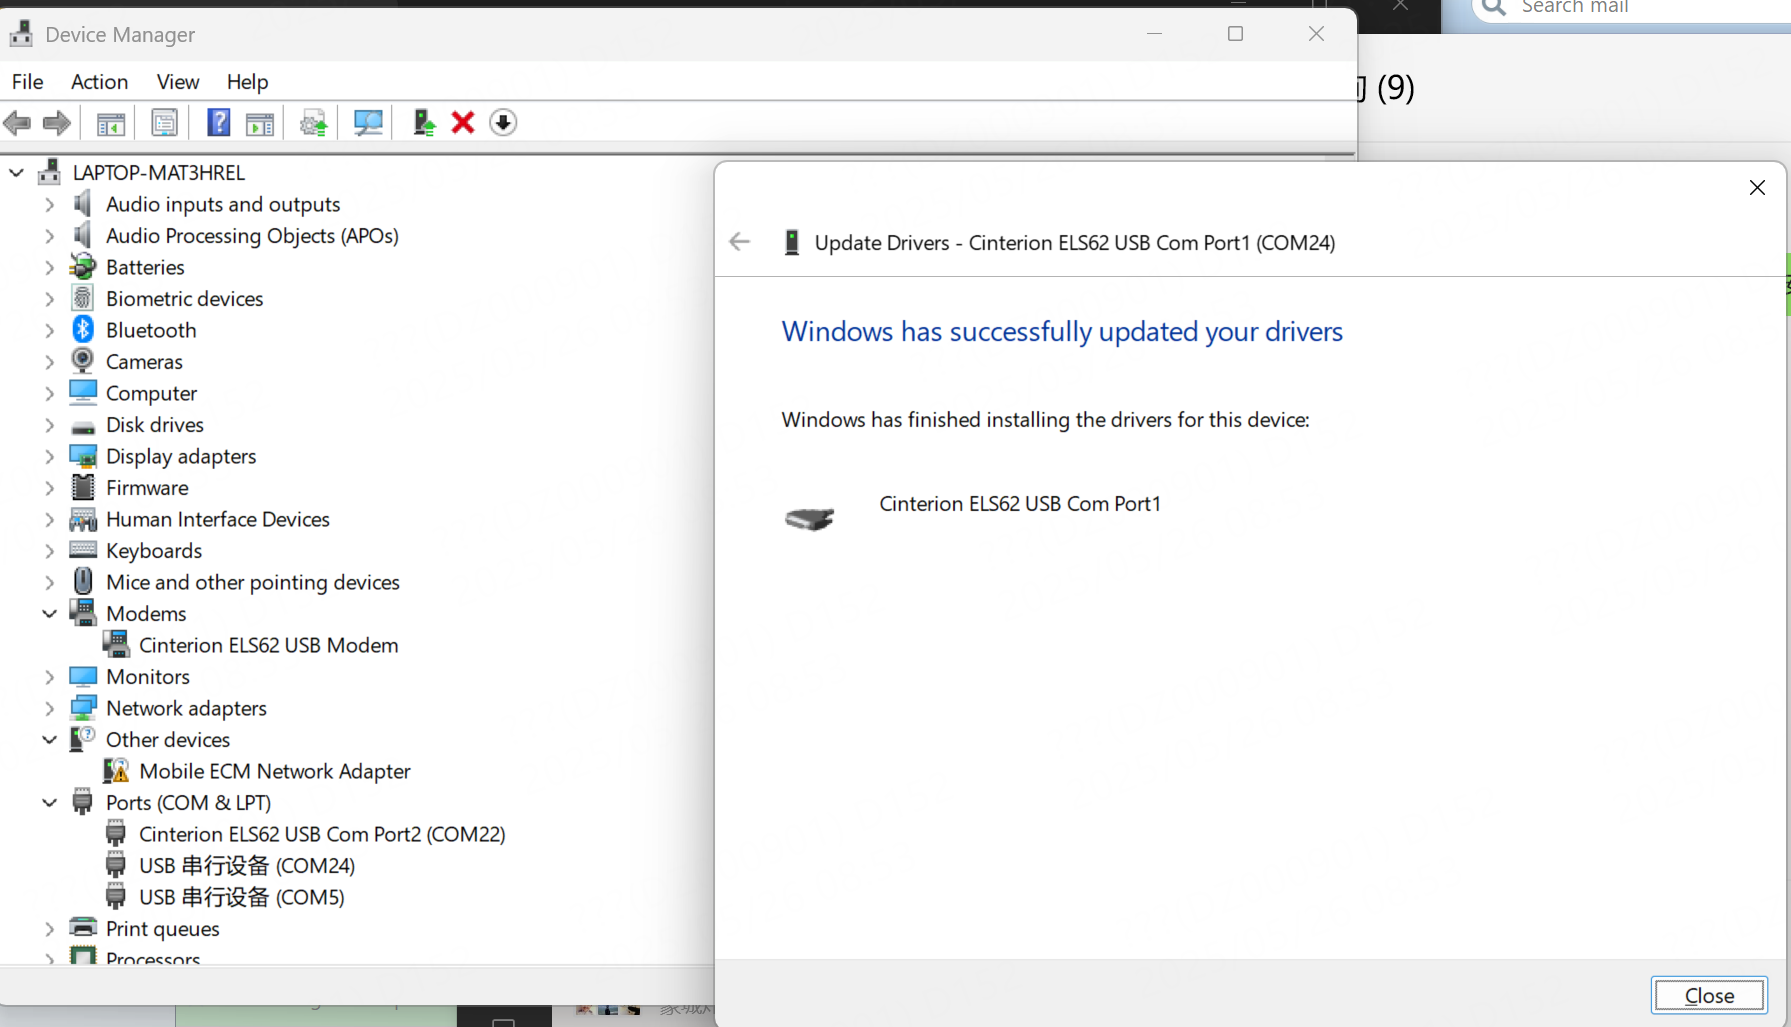
Task: Click the Disable device down-arrow icon
Action: point(503,123)
